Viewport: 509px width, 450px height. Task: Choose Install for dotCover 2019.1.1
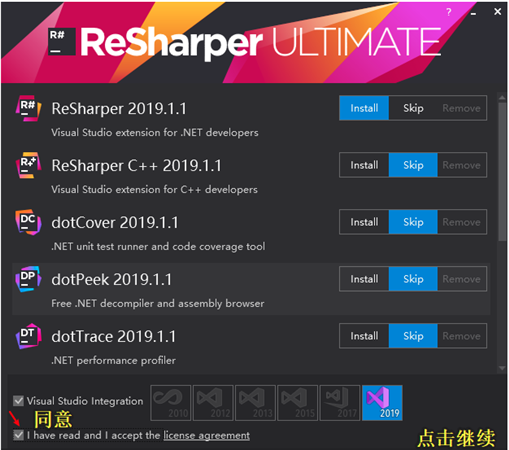coord(364,222)
